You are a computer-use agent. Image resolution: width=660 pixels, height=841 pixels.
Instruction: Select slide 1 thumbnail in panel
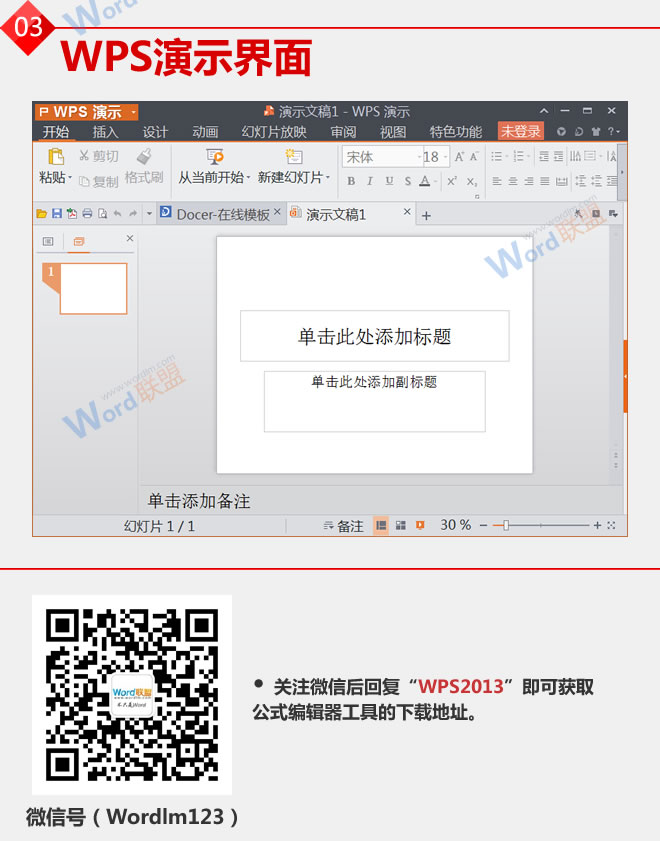(93, 289)
